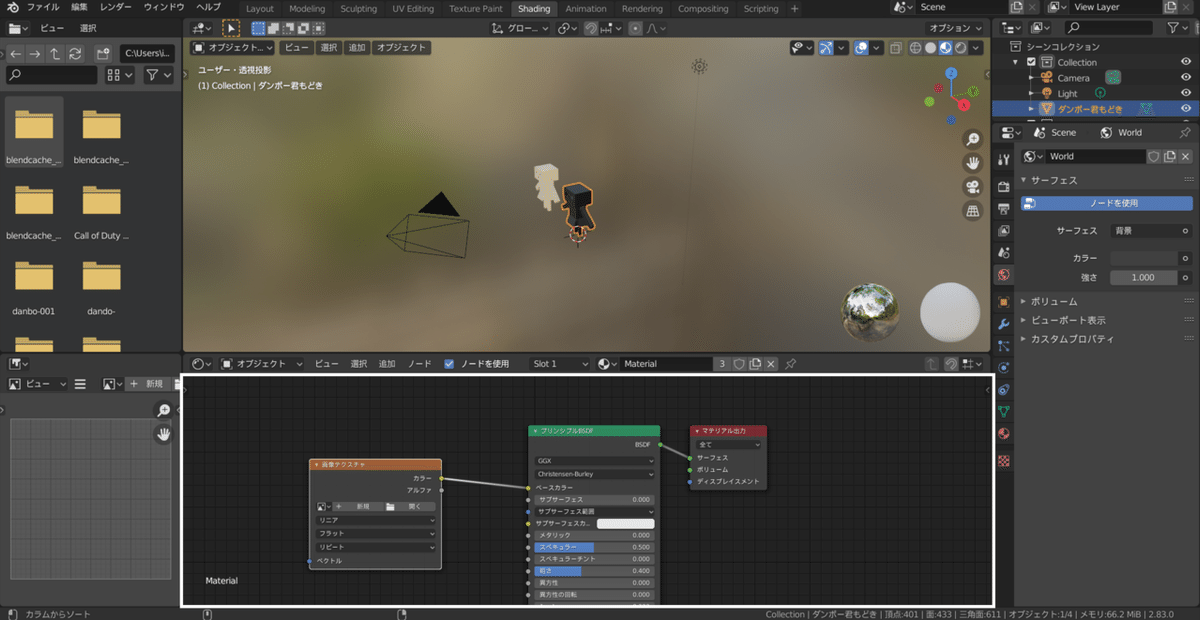
Task: Toggle the Collection exclude checkbox in outliner
Action: coord(1031,62)
